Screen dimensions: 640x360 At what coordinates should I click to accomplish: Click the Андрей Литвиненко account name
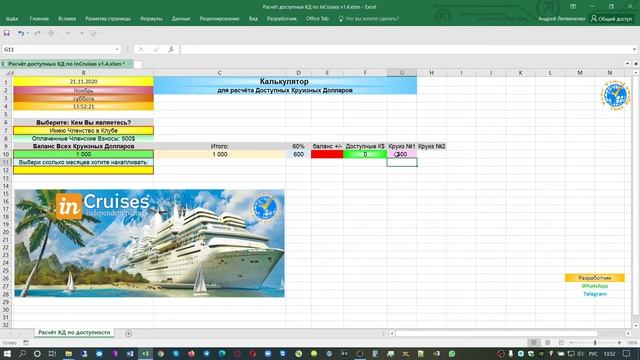click(x=561, y=19)
